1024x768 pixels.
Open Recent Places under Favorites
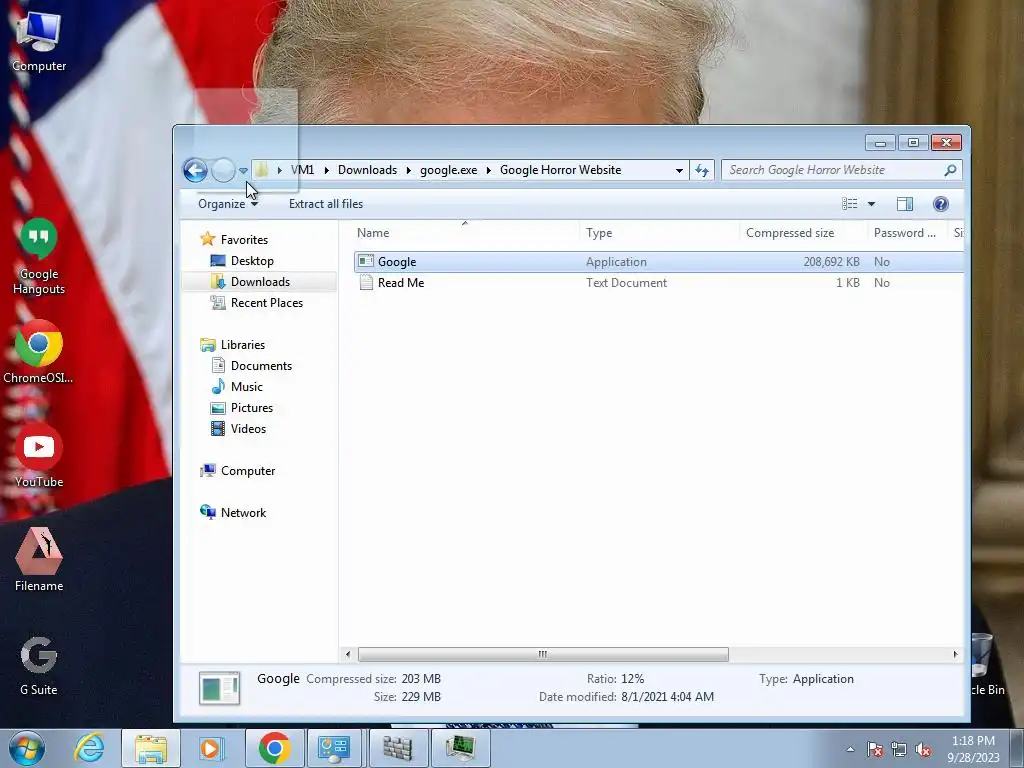266,302
